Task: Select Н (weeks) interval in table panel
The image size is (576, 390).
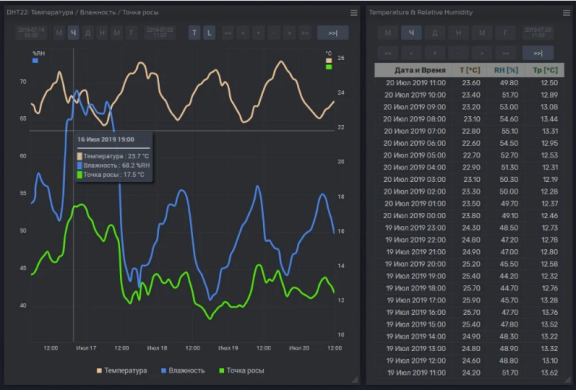Action: (x=458, y=33)
